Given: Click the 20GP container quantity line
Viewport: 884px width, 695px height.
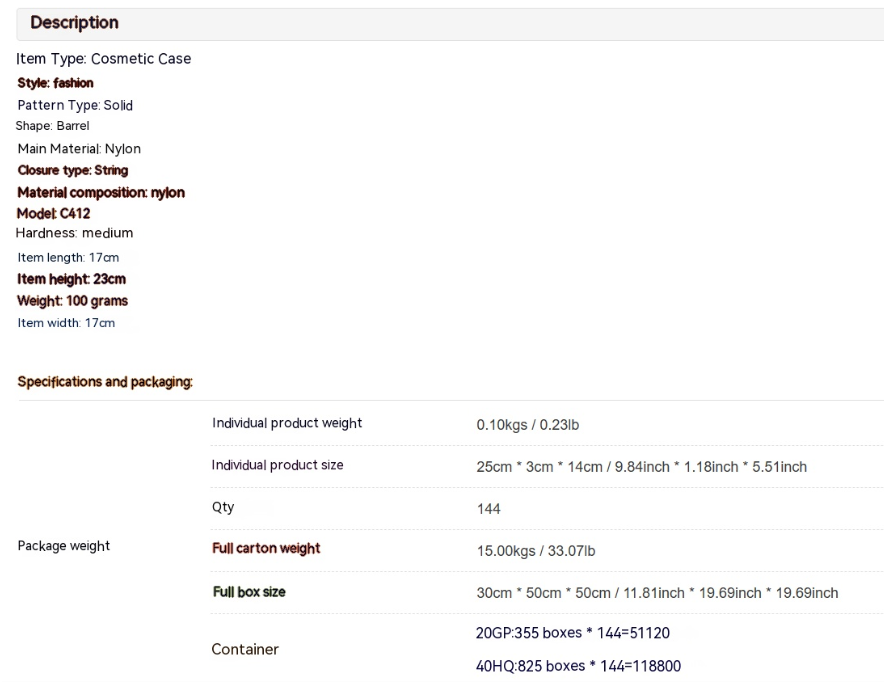Looking at the screenshot, I should coord(572,633).
